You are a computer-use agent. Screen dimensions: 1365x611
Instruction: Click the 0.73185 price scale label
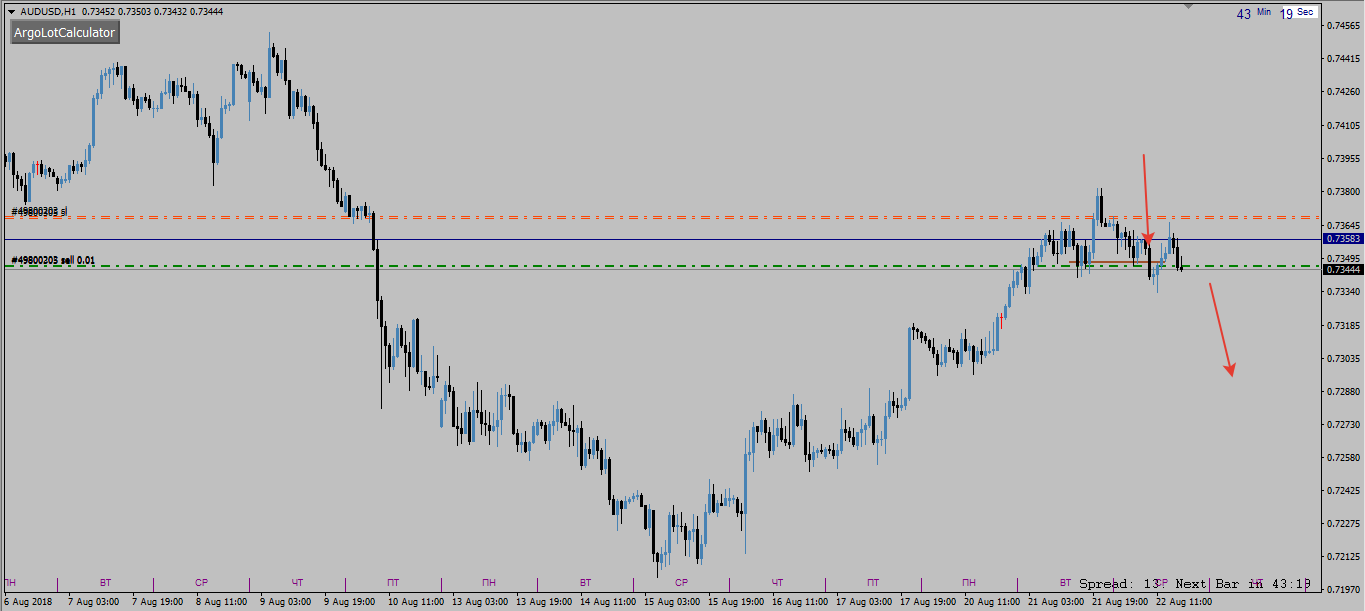(x=1342, y=325)
